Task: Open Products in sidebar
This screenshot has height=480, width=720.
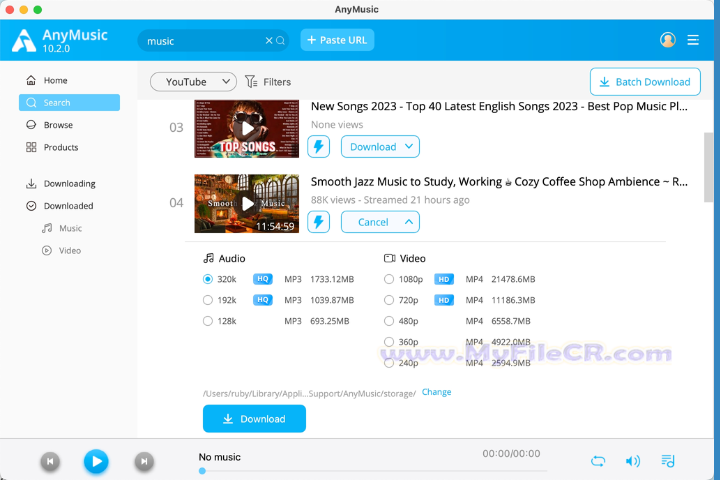Action: pyautogui.click(x=69, y=147)
